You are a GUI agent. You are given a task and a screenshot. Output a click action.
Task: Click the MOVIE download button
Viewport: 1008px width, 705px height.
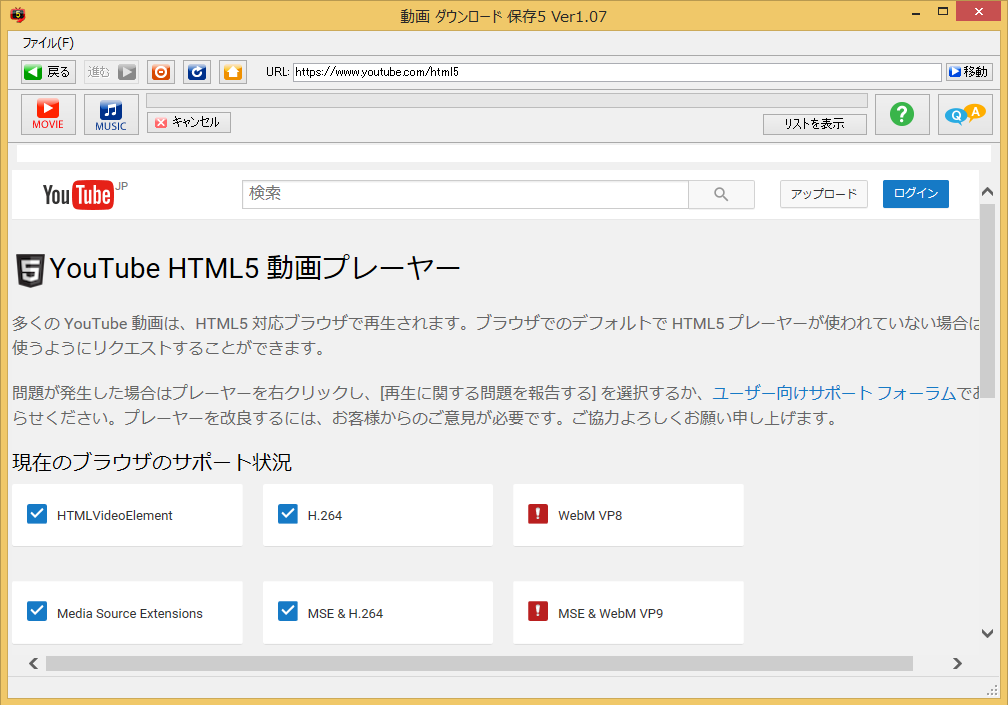[x=48, y=114]
